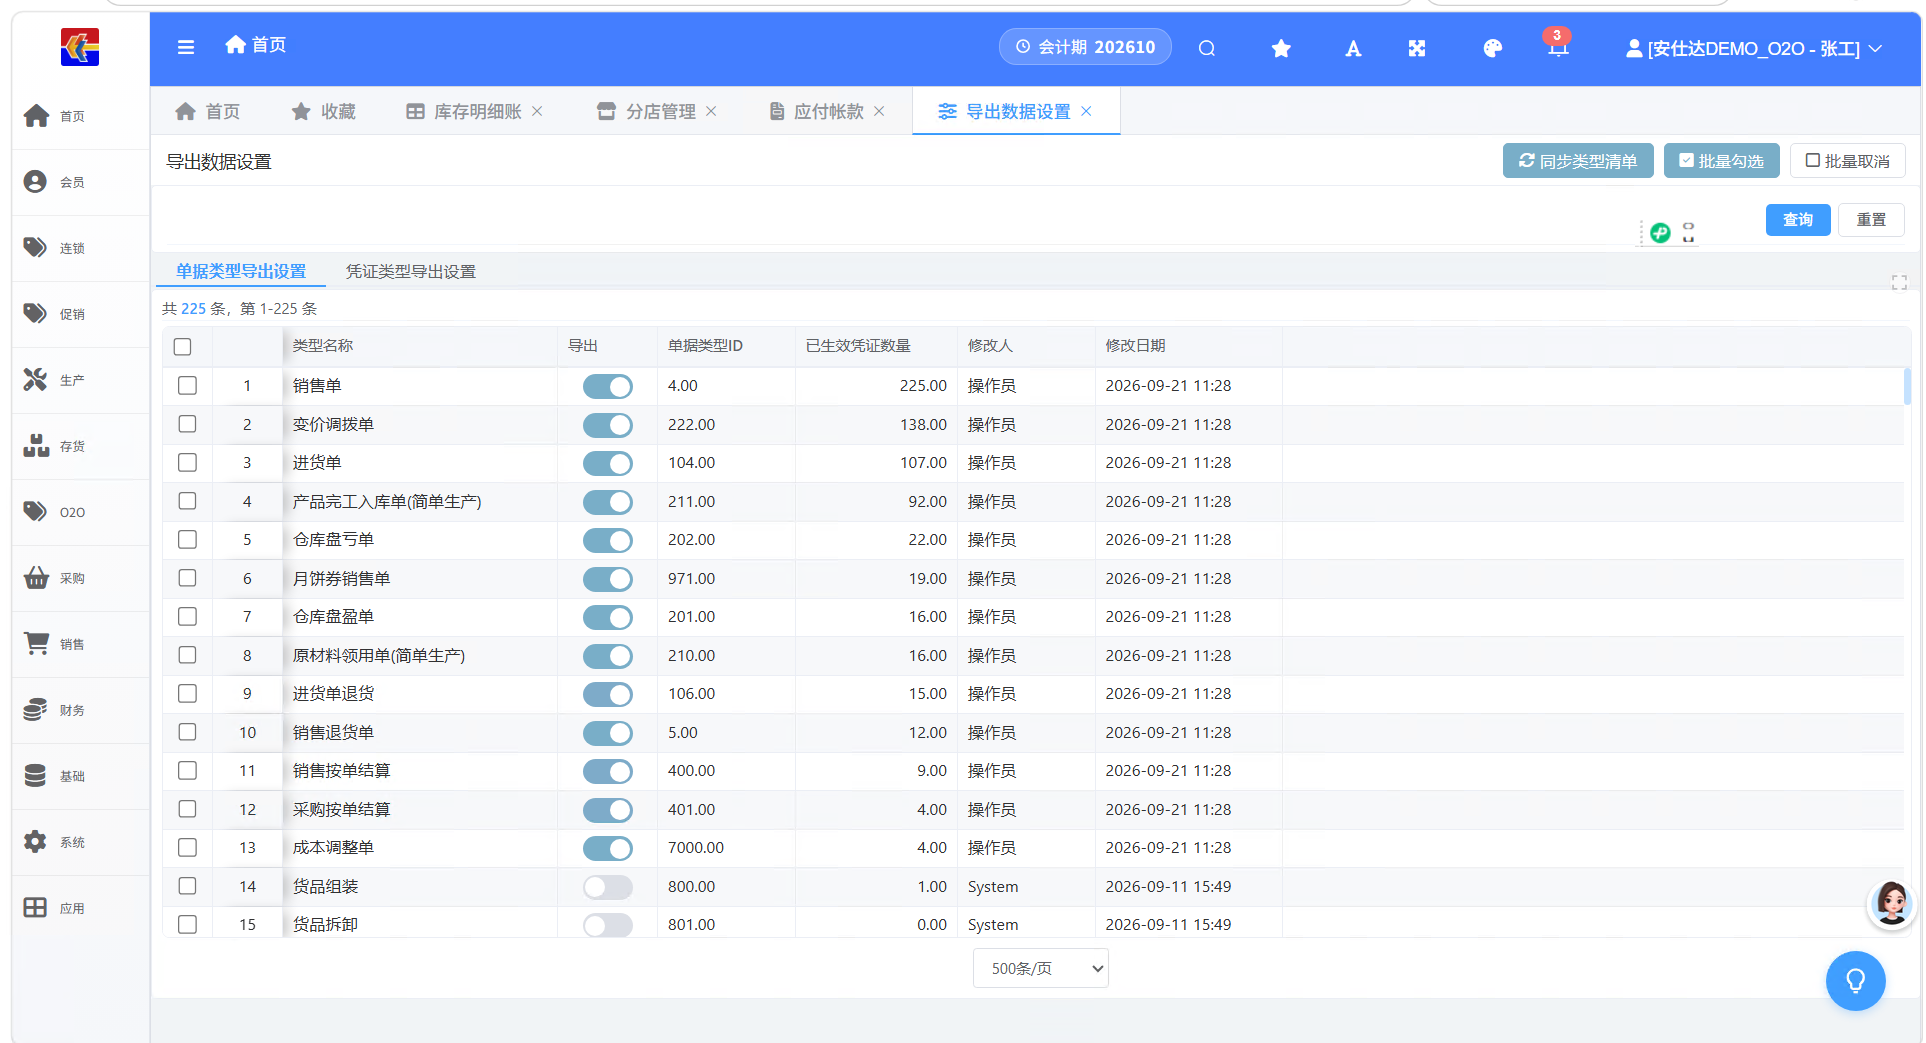
Task: Open 连锁 in the sidebar
Action: pyautogui.click(x=80, y=248)
